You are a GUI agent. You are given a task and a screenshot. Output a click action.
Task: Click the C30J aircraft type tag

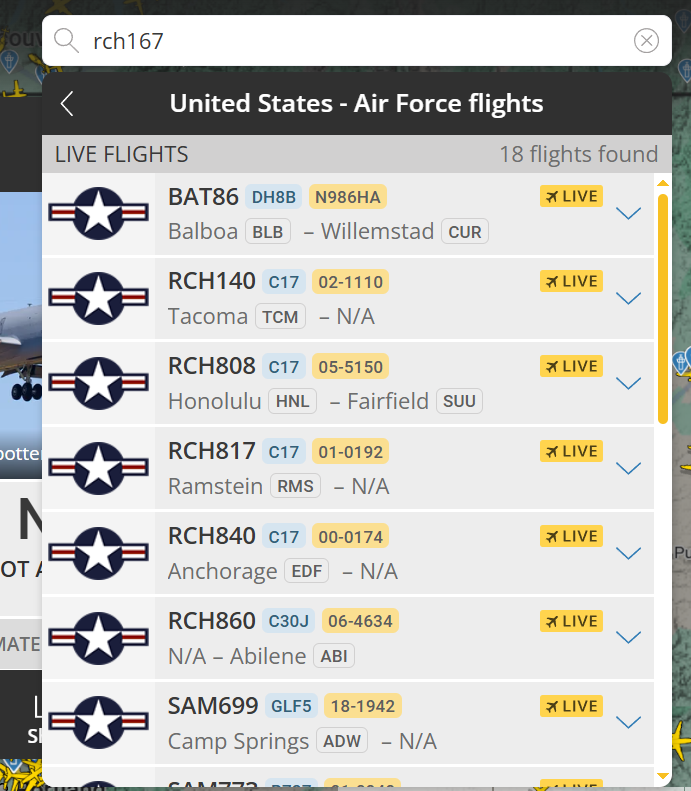coord(288,622)
